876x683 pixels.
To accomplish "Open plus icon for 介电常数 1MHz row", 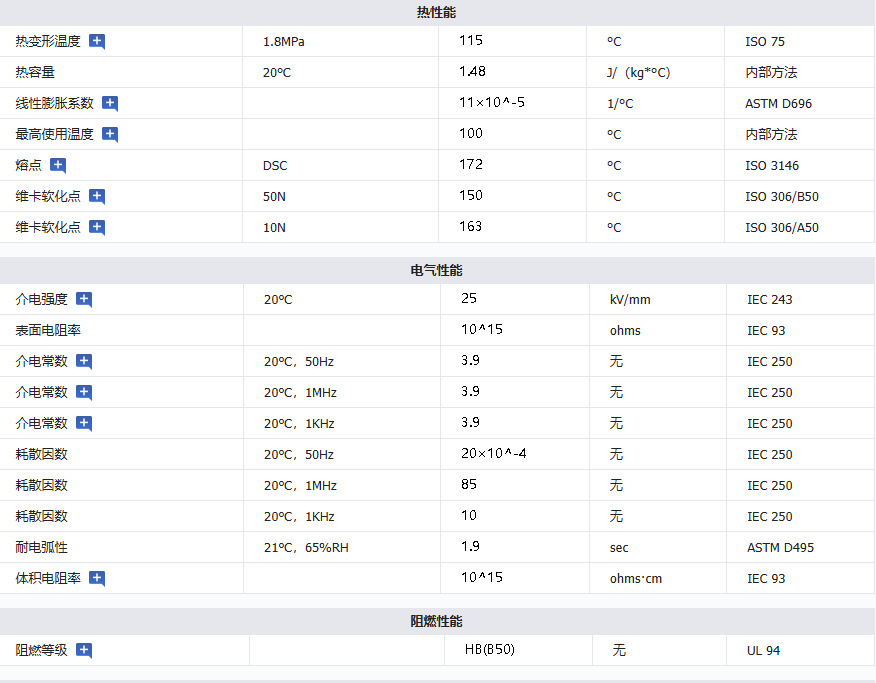I will [84, 392].
